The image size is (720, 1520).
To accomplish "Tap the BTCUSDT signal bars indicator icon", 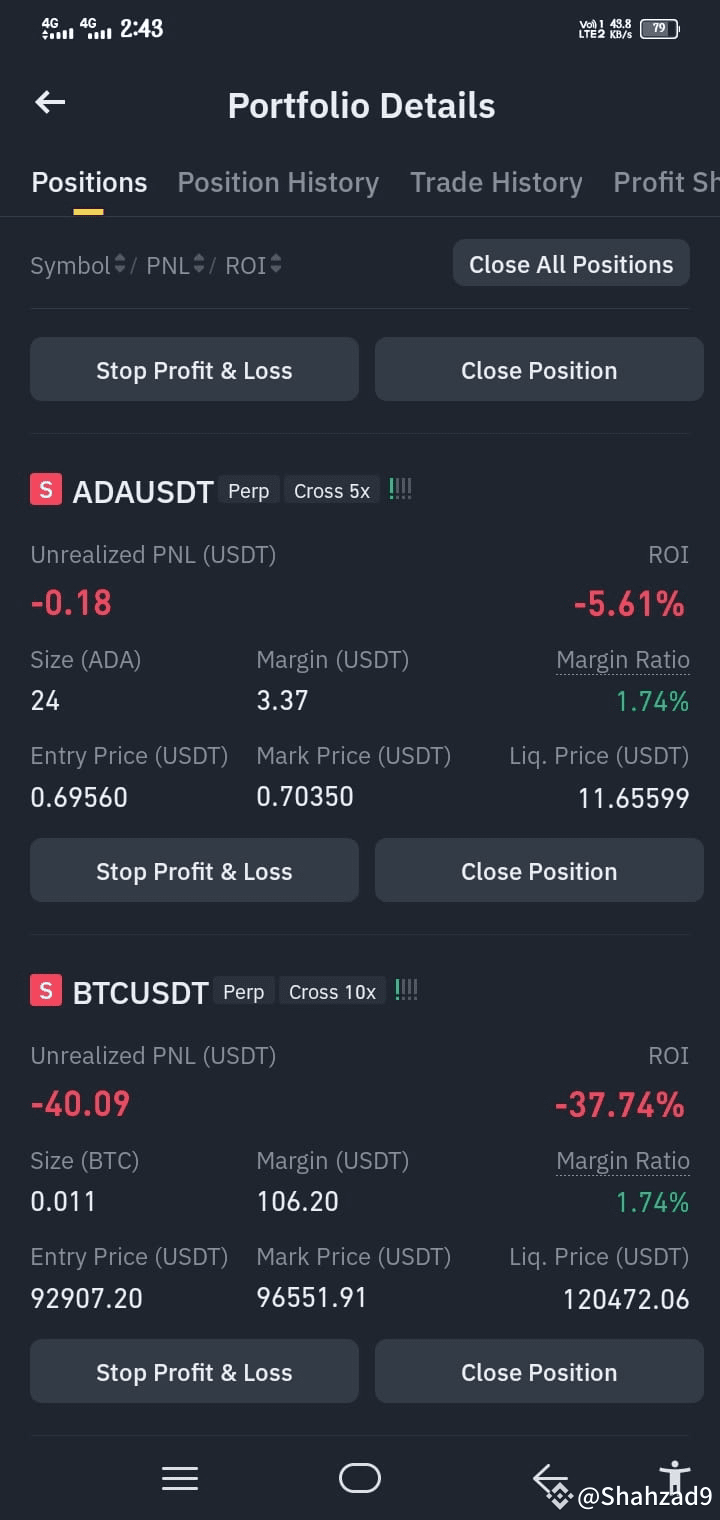I will click(406, 990).
